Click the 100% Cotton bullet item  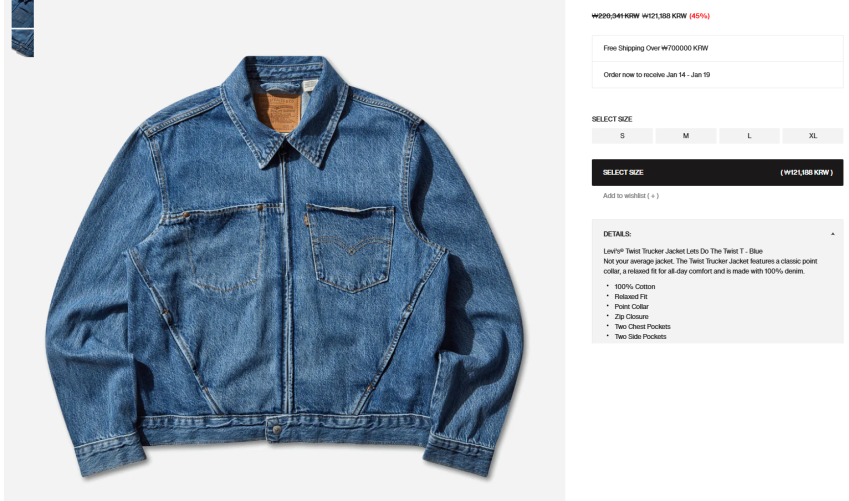tap(635, 287)
